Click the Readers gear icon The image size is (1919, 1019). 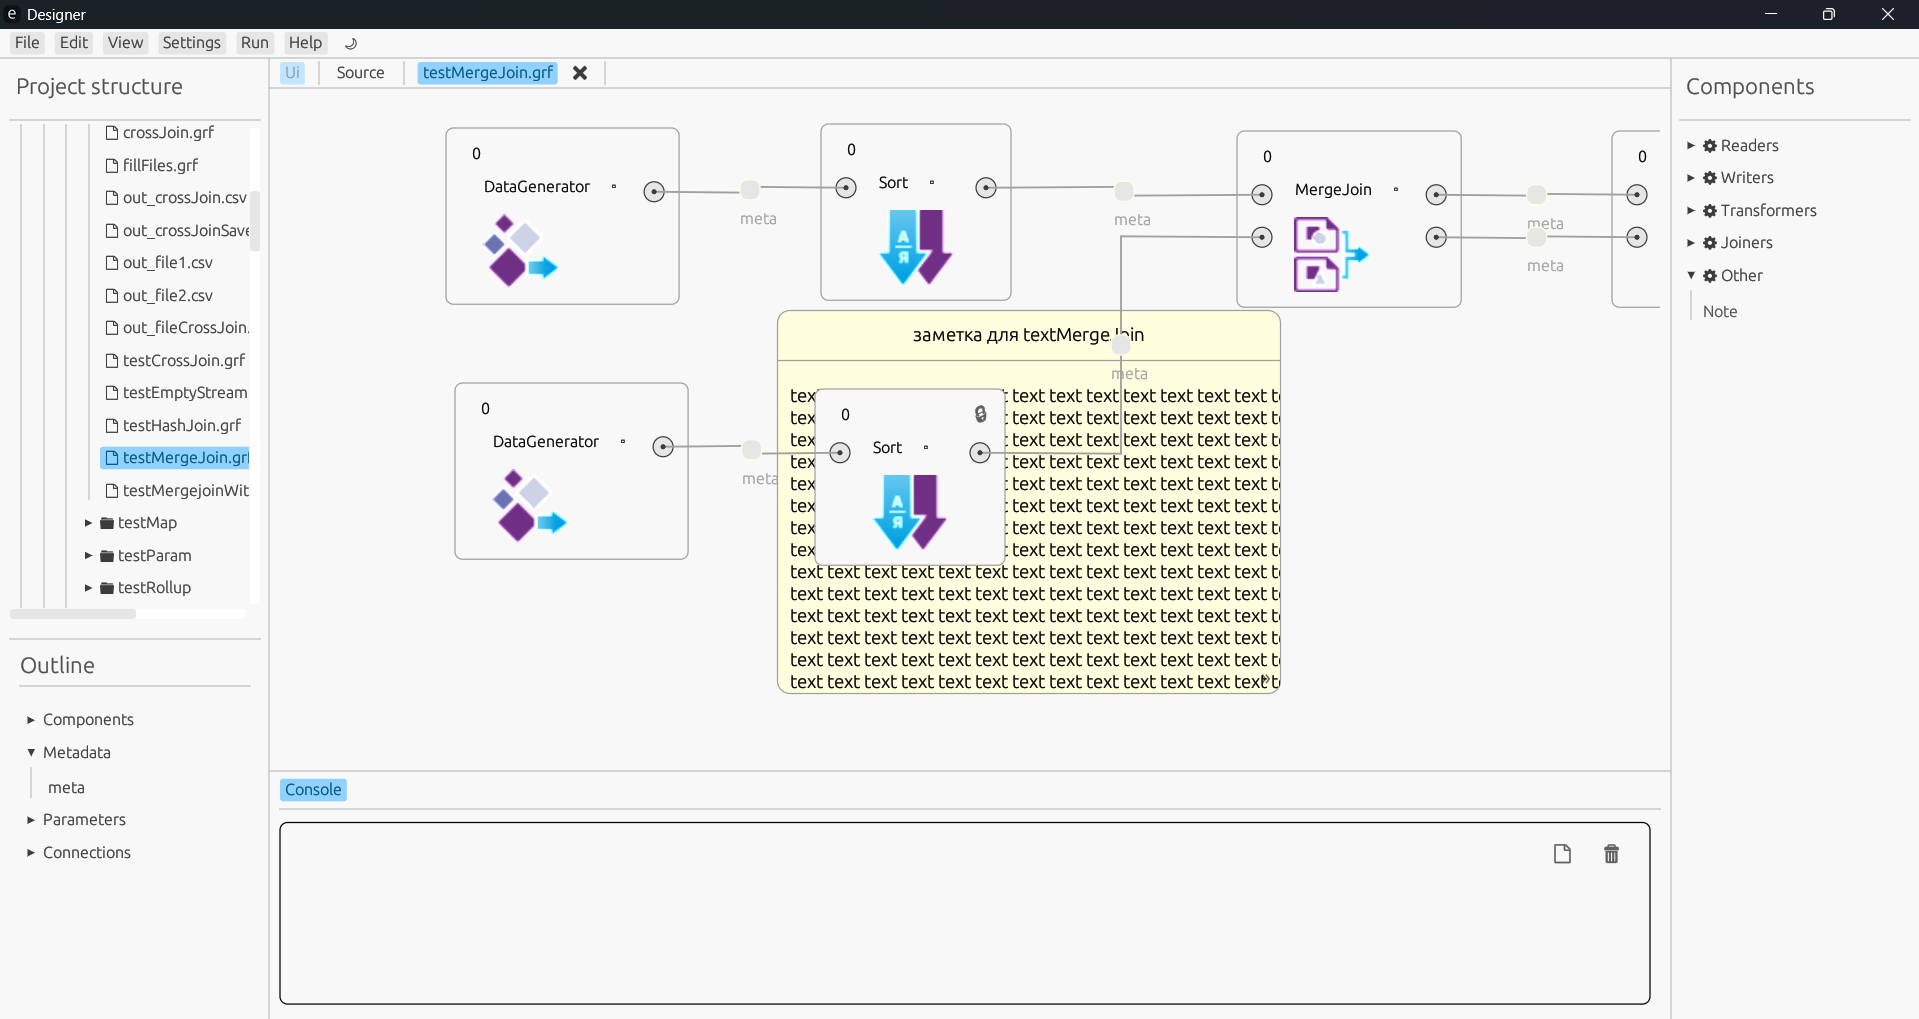1710,146
